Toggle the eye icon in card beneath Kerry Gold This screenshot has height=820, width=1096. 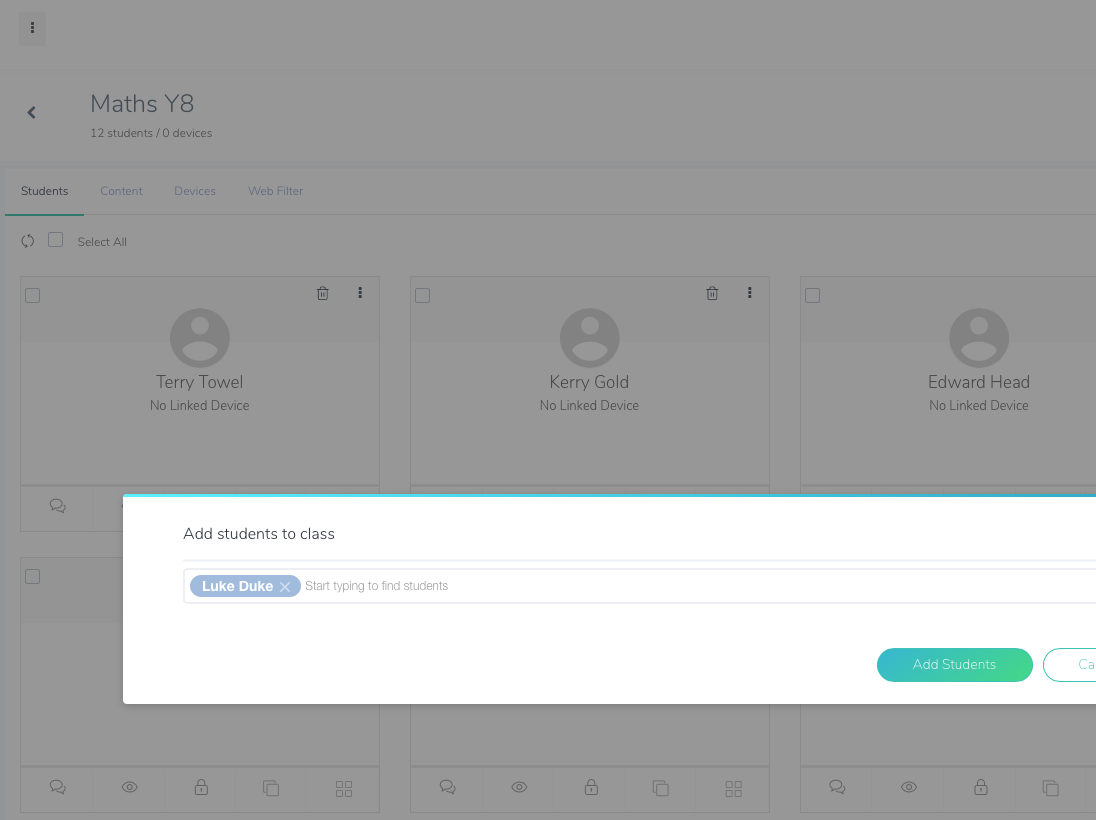(519, 787)
